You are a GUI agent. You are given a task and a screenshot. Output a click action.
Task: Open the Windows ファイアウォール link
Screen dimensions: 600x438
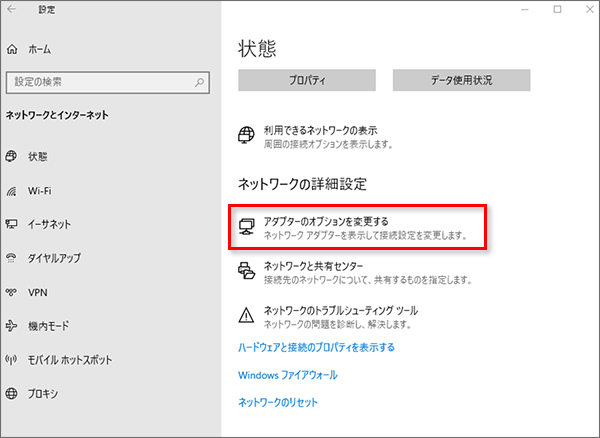(287, 375)
